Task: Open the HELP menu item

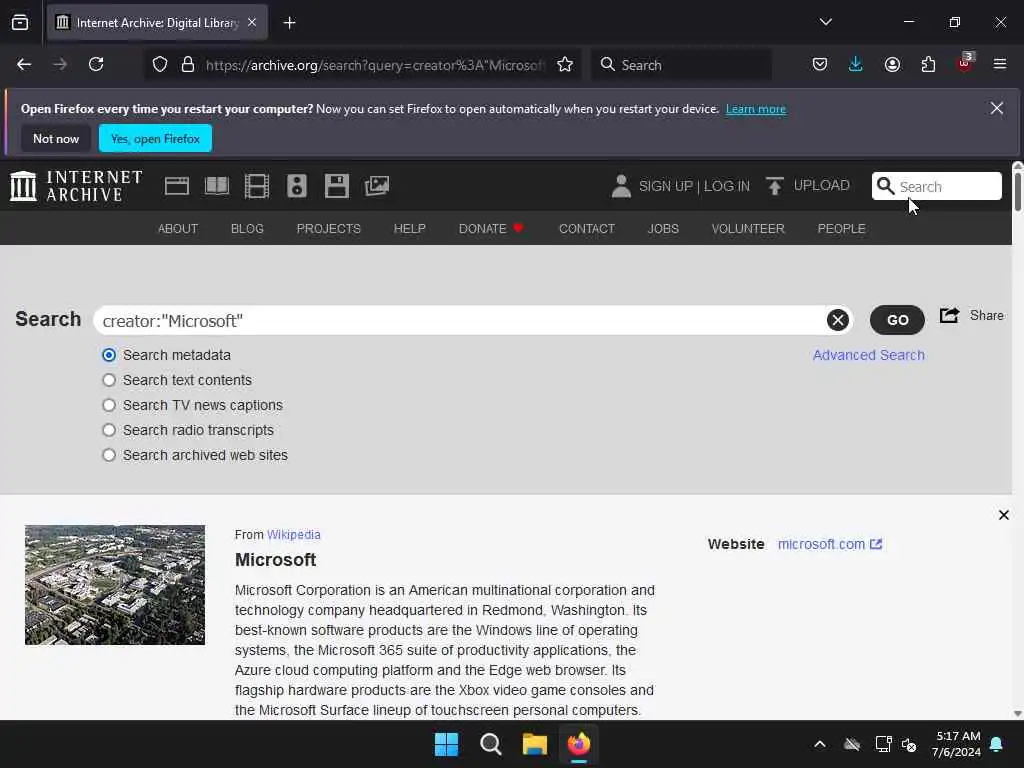Action: click(x=409, y=229)
